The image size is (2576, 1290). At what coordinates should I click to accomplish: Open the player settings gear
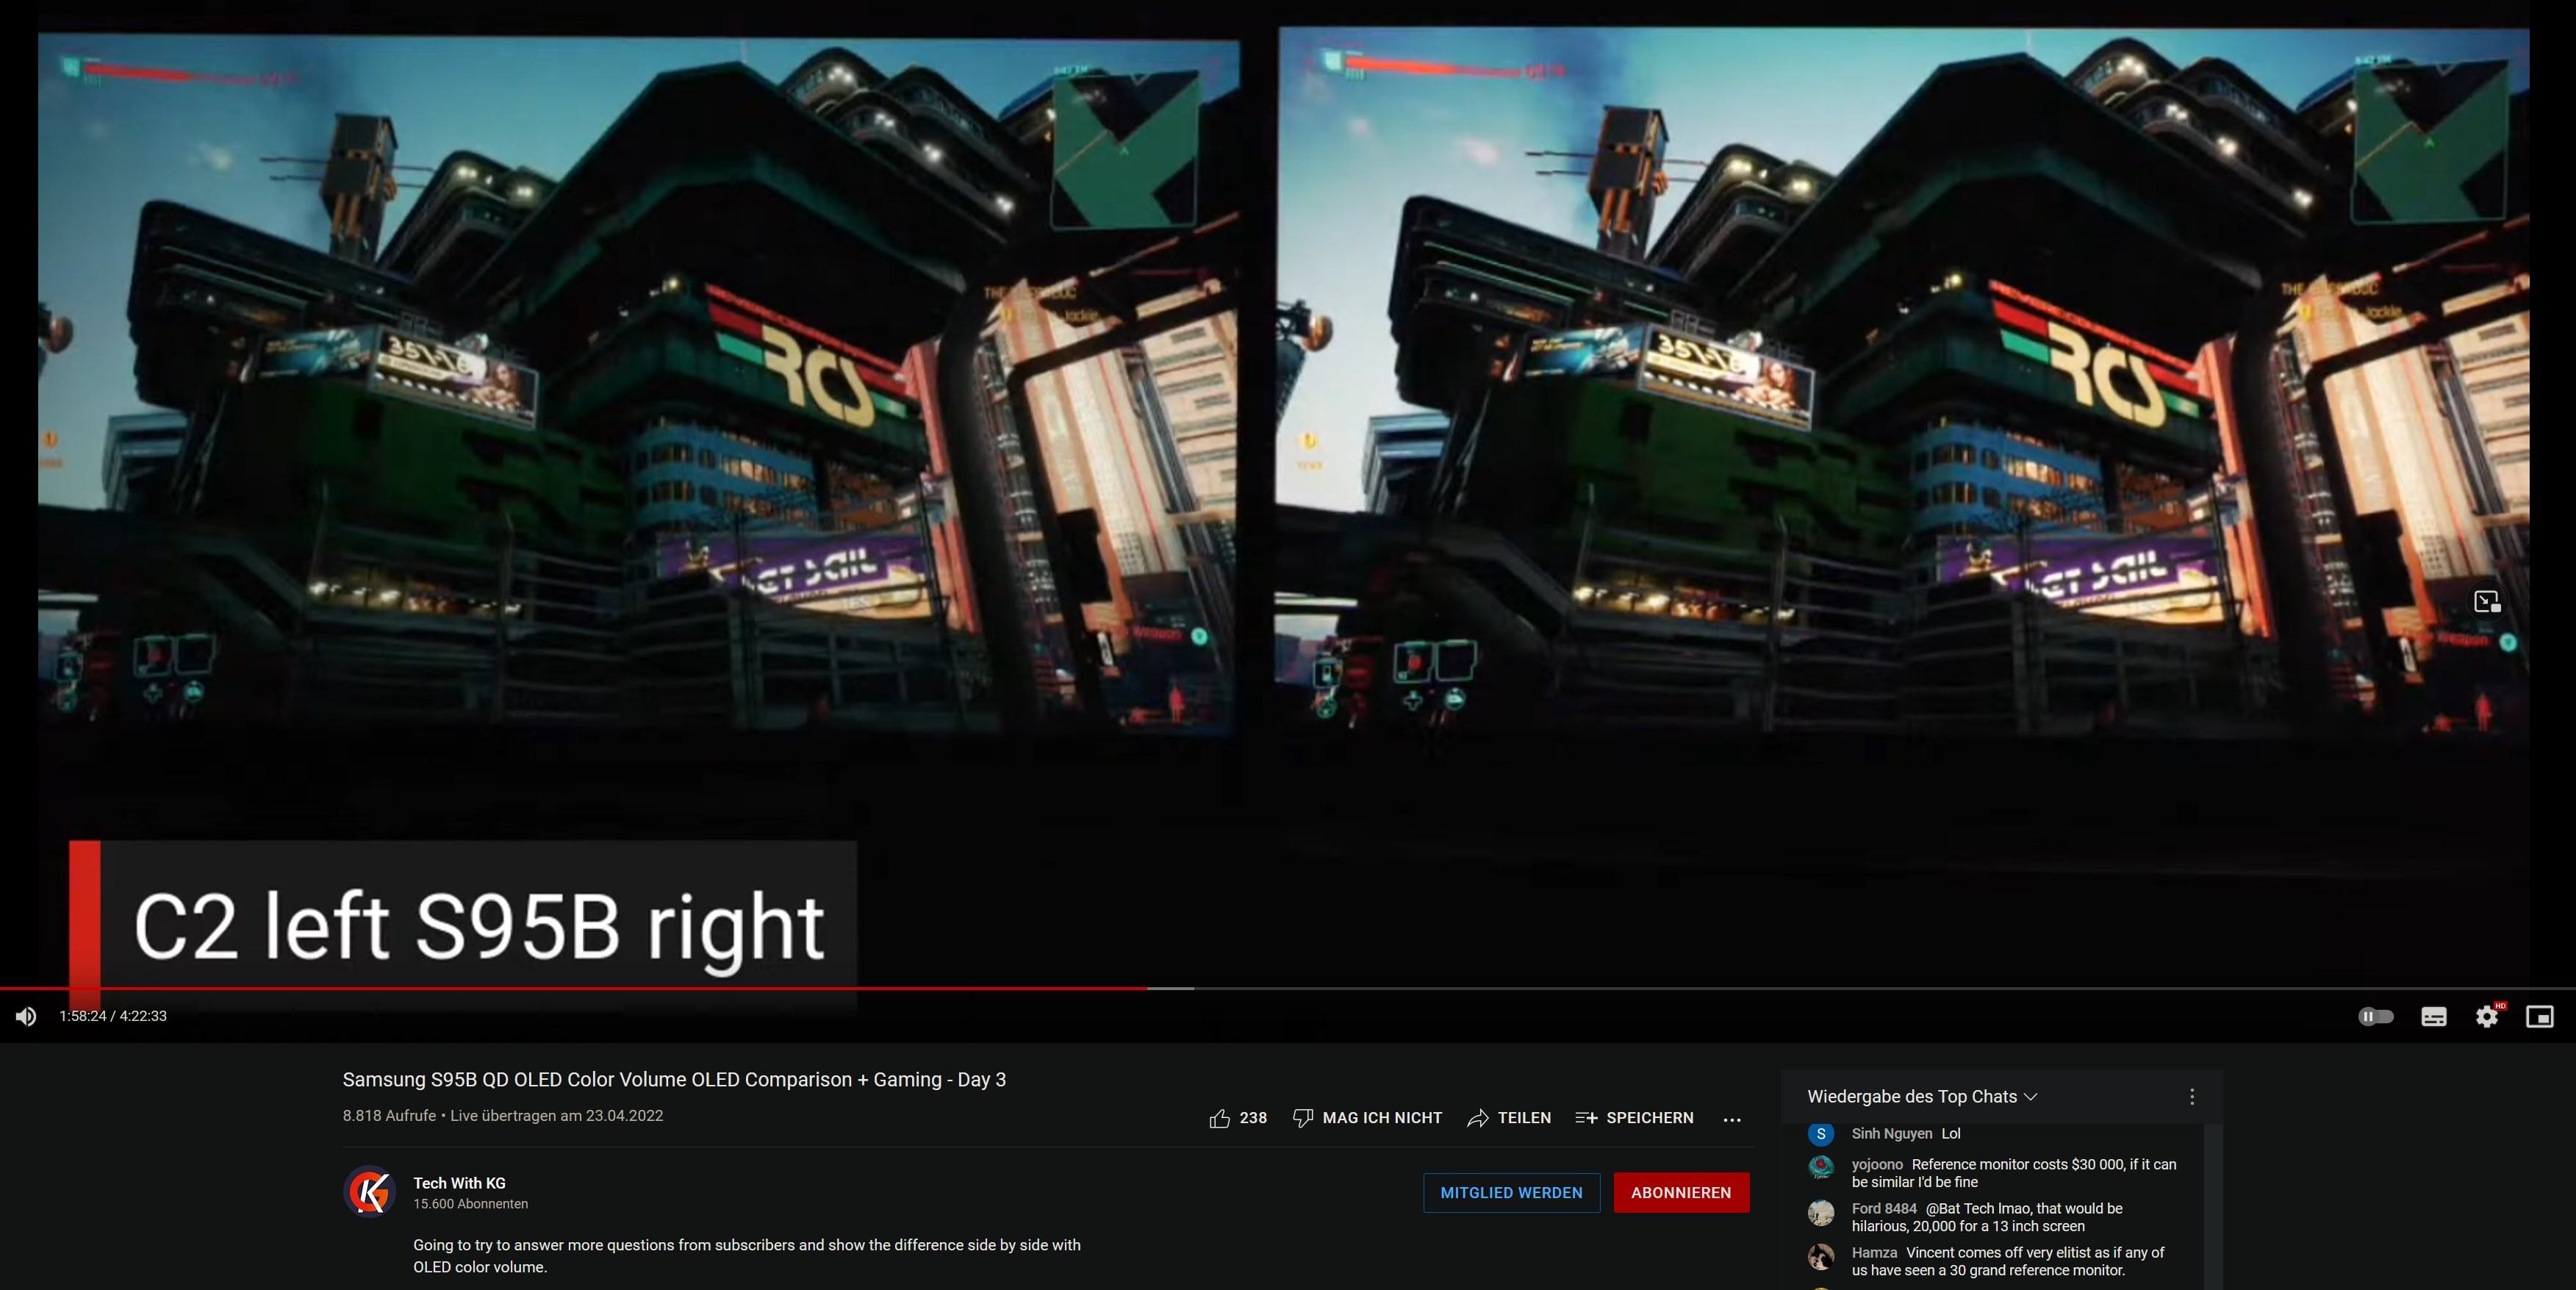click(x=2487, y=1016)
